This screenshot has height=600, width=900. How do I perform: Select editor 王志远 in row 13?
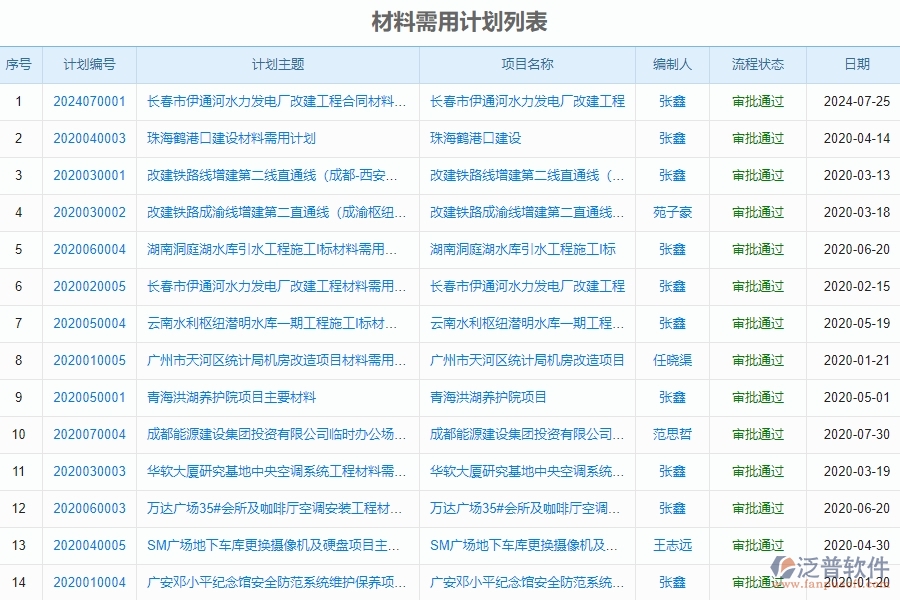674,545
